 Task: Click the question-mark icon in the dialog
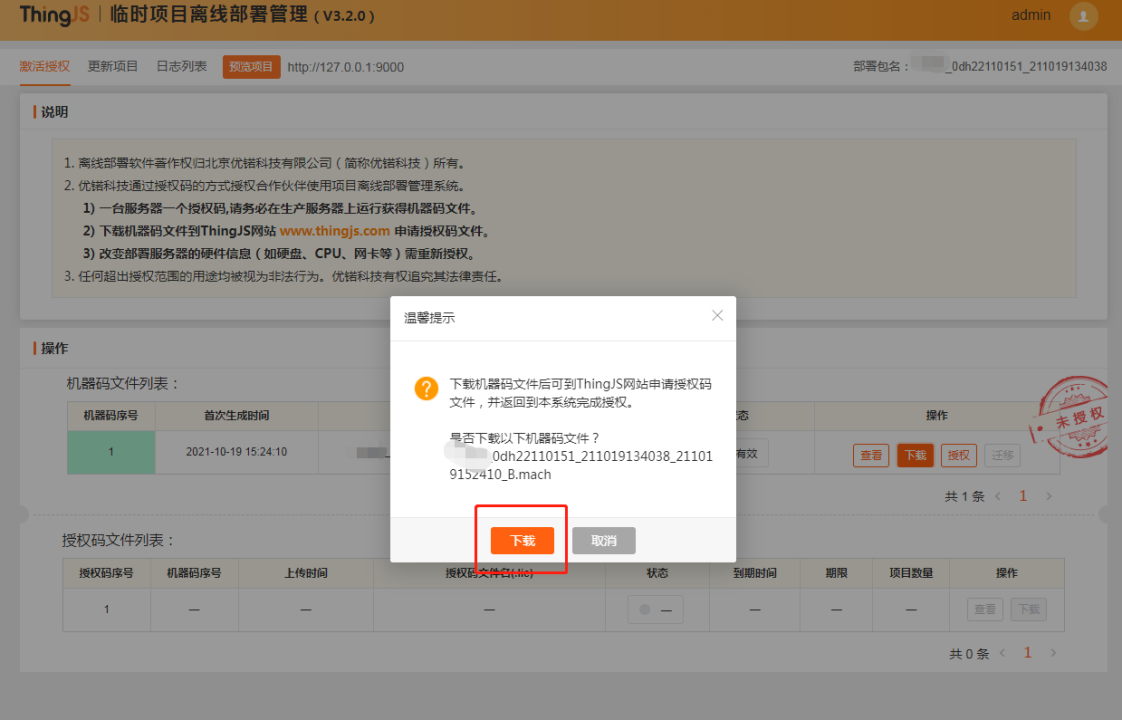tap(427, 388)
